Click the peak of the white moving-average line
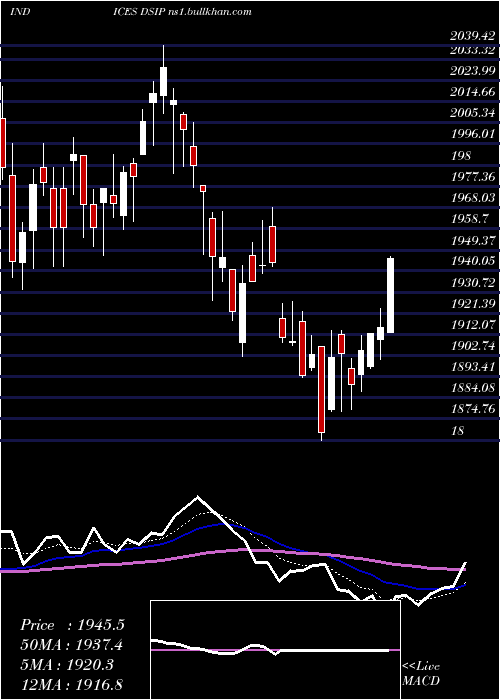Image resolution: width=500 pixels, height=700 pixels. pos(198,496)
